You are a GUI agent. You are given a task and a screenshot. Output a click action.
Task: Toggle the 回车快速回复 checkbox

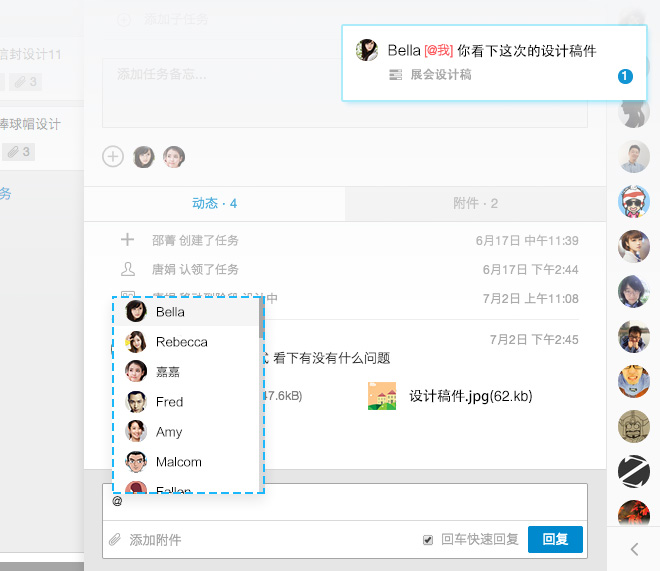tap(428, 540)
